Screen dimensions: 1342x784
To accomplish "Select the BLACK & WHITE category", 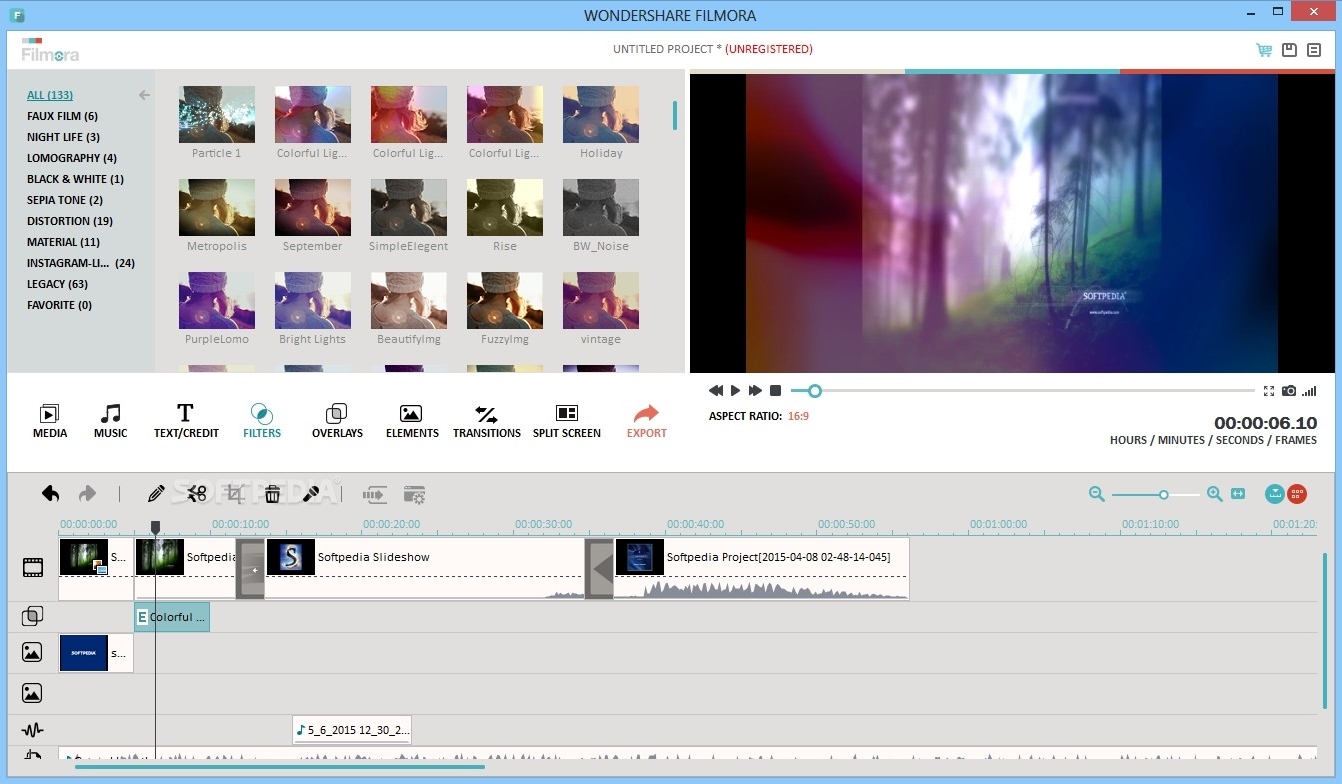I will tap(75, 178).
